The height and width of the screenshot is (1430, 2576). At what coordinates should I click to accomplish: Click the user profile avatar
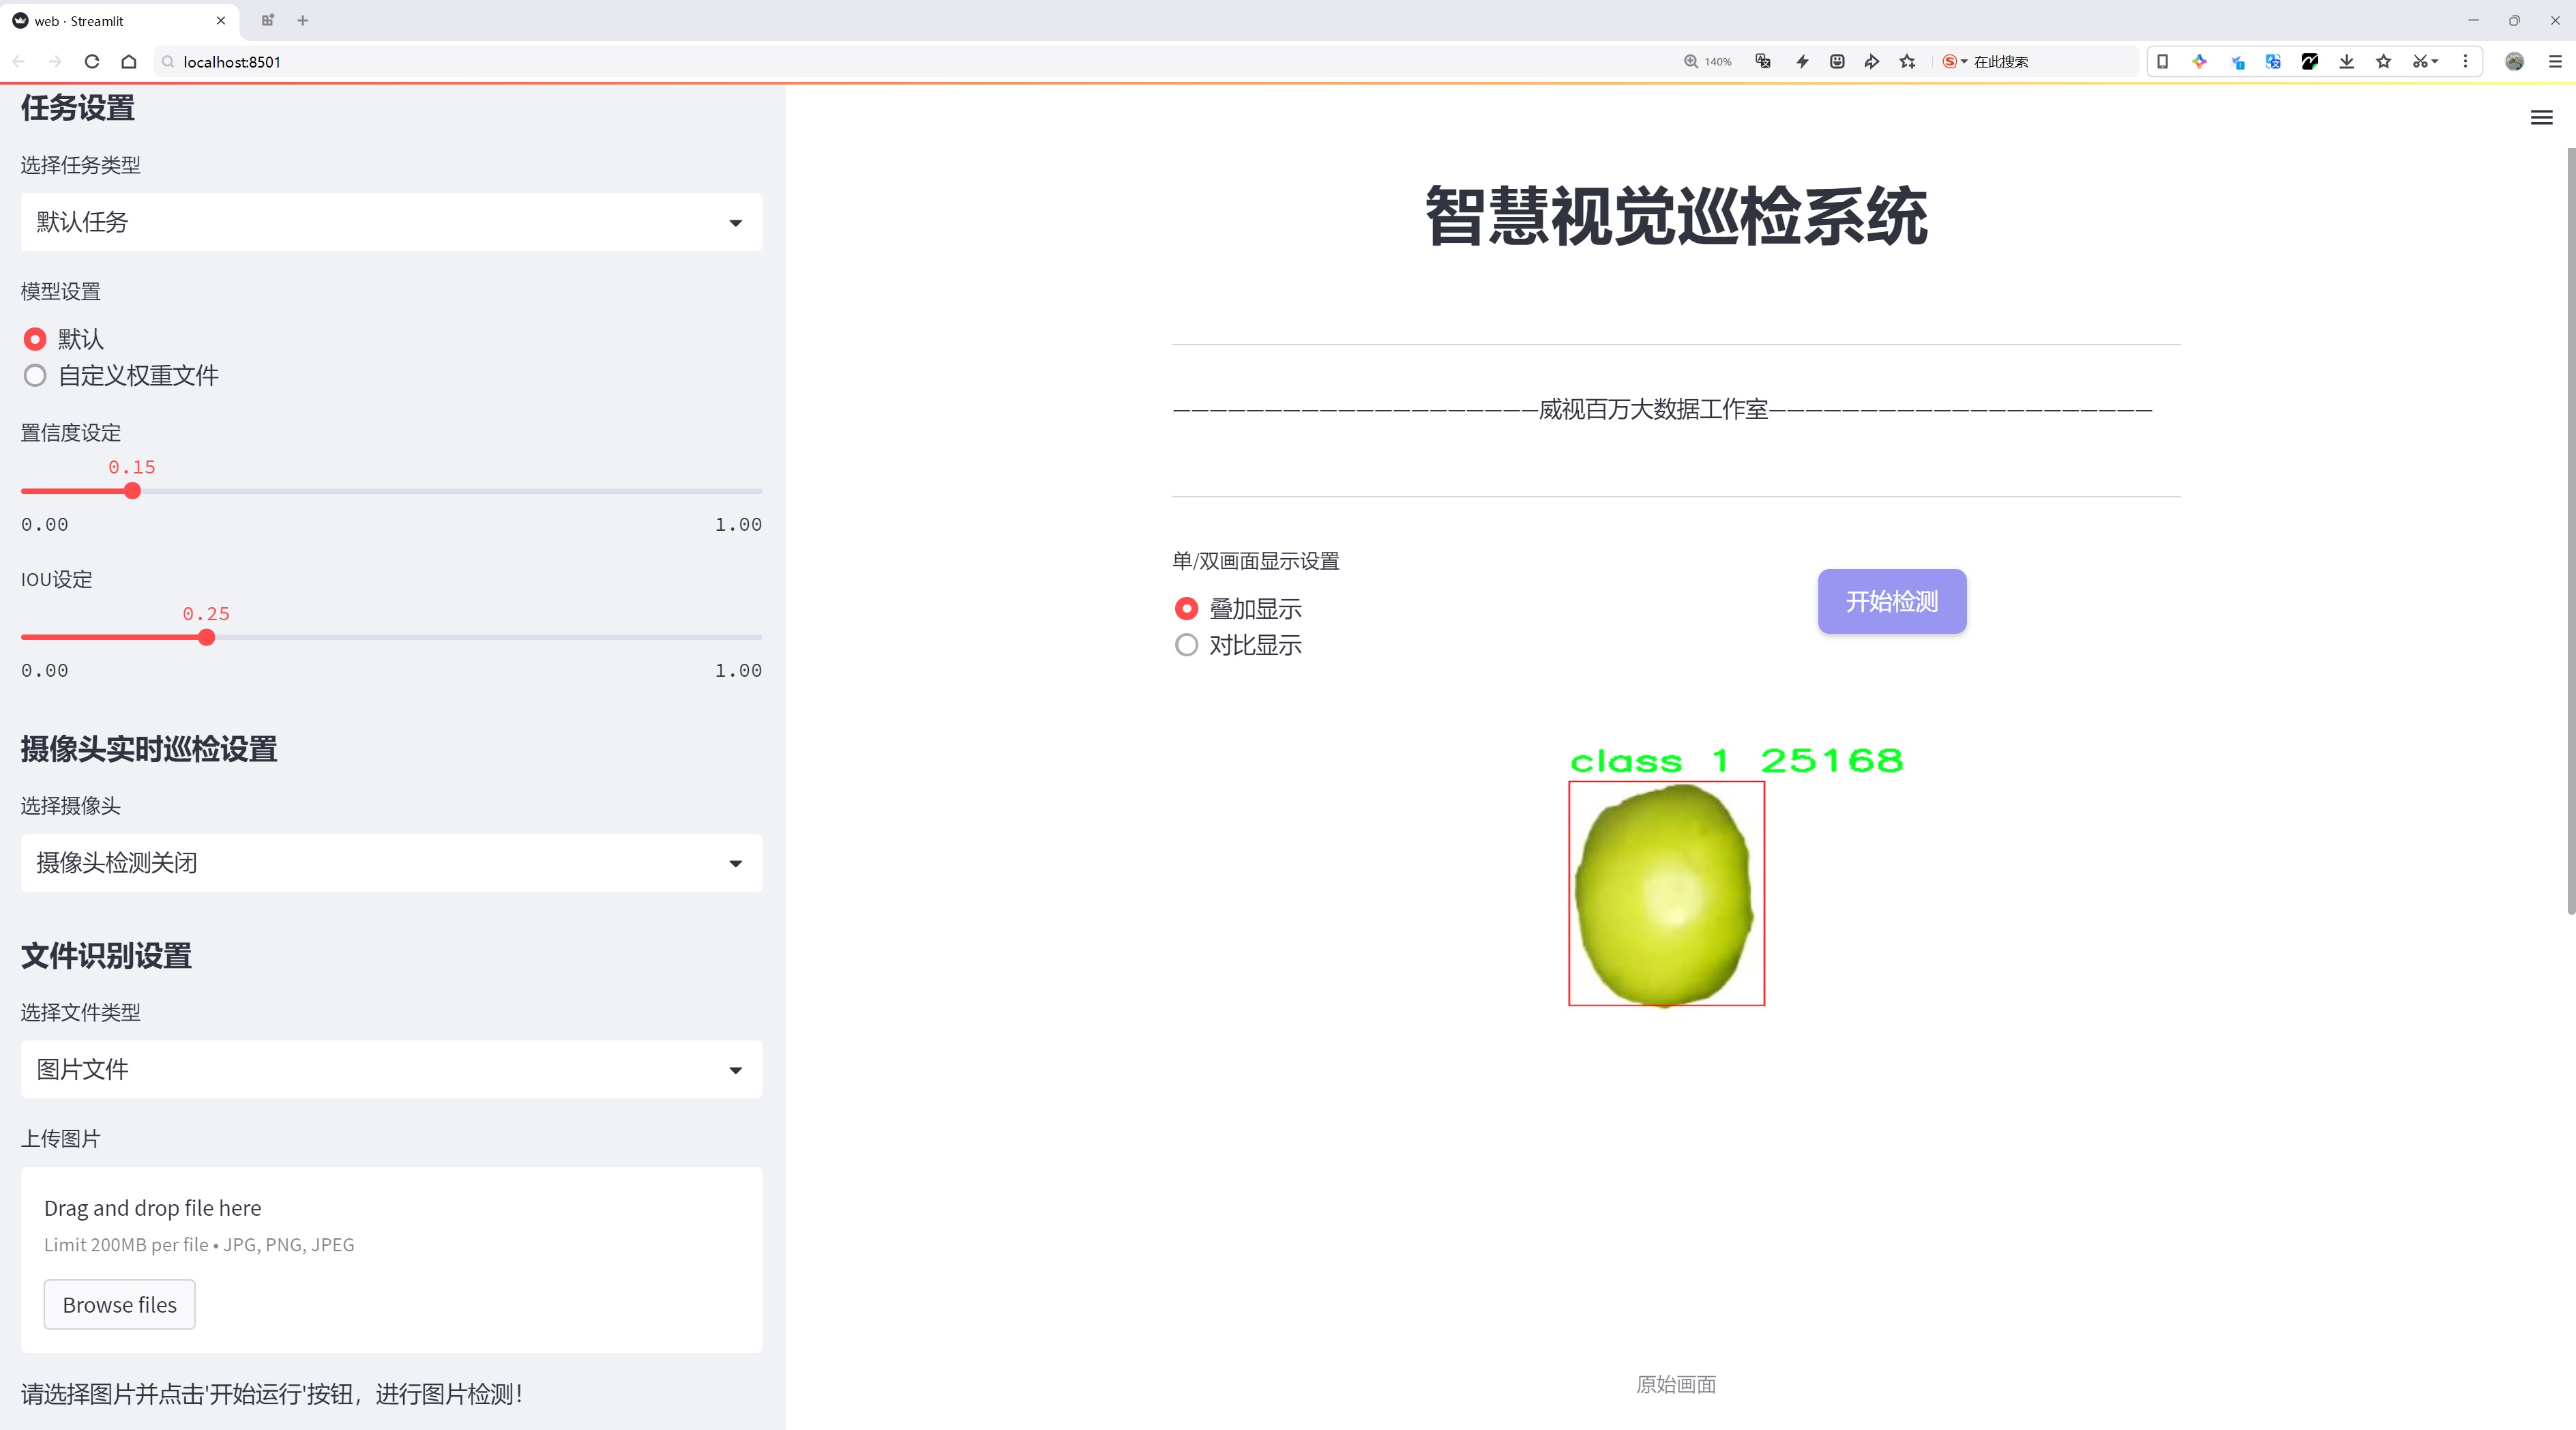[x=2514, y=61]
